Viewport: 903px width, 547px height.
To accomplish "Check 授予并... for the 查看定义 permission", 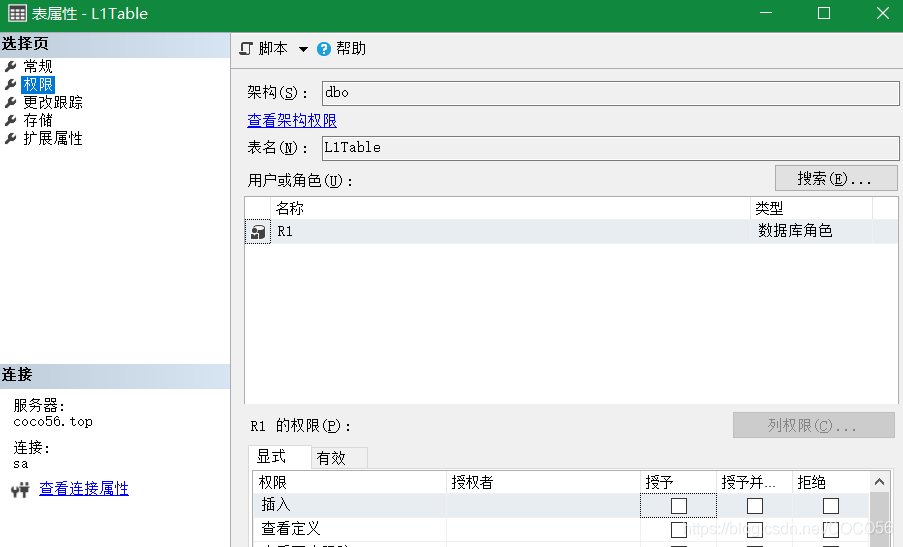I will pos(755,530).
